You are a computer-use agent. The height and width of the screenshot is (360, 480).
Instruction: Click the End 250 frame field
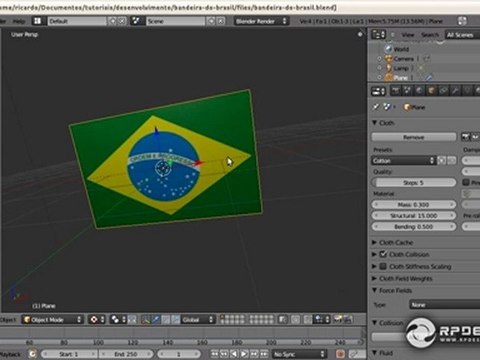[126, 354]
